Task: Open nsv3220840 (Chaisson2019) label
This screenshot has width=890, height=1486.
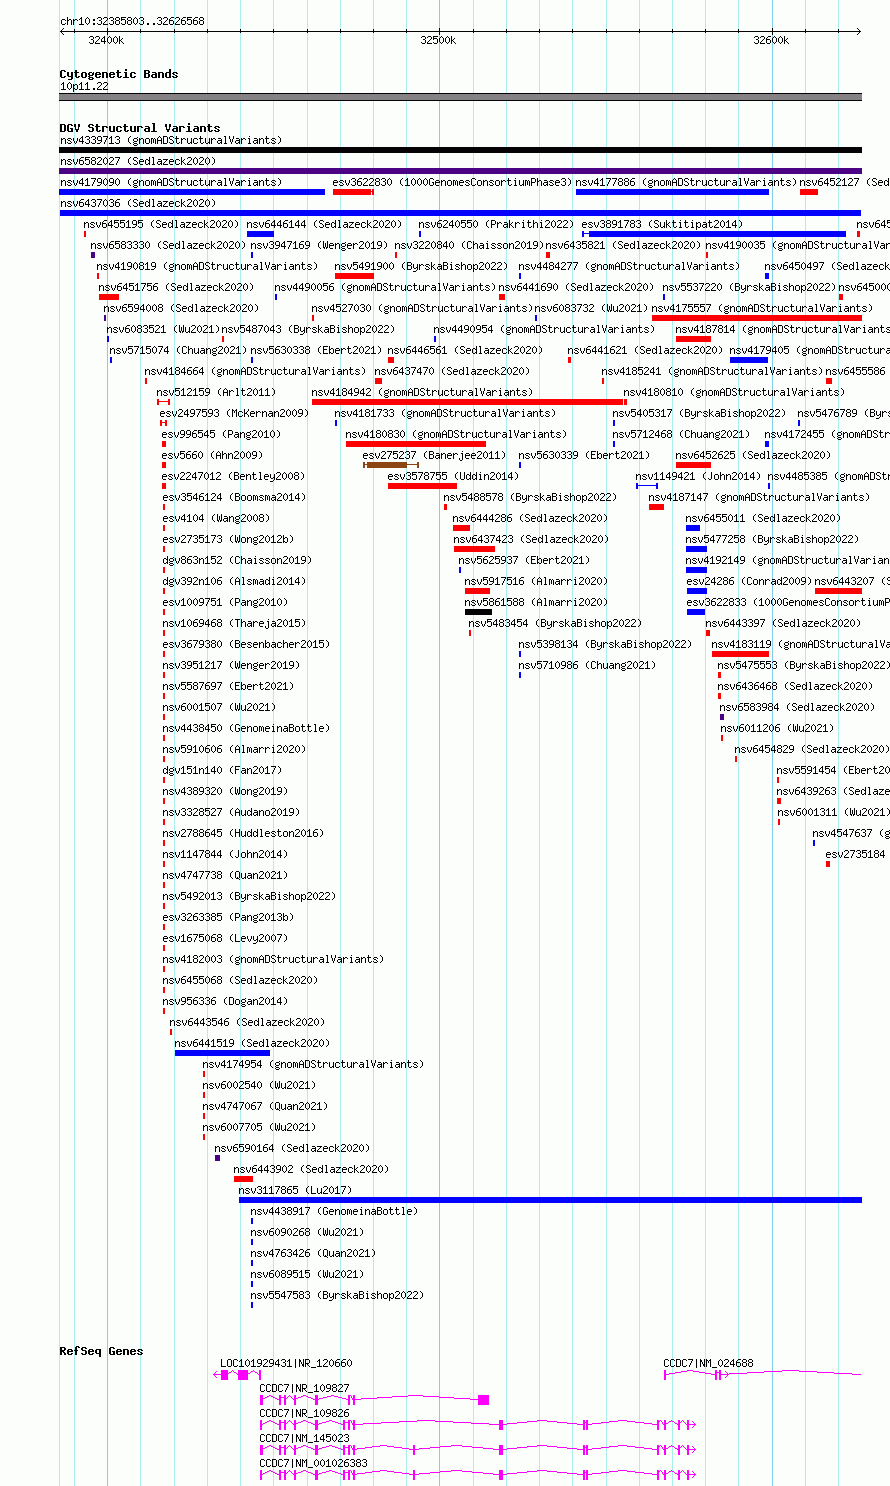Action: coord(468,245)
